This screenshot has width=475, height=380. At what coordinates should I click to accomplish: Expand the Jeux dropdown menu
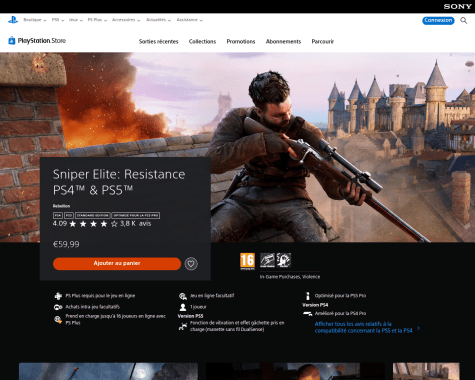pyautogui.click(x=76, y=20)
